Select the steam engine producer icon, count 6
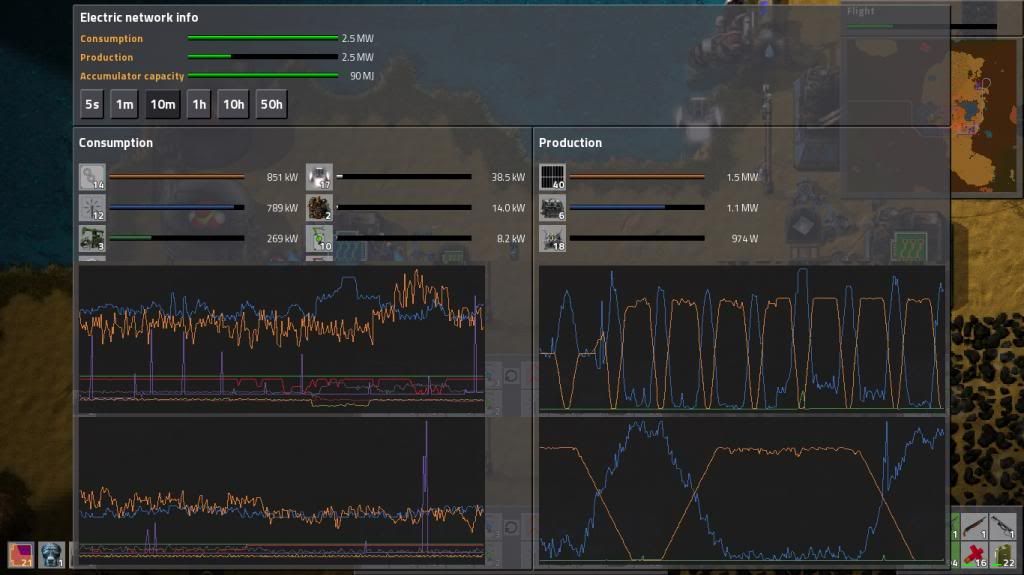 coord(552,208)
